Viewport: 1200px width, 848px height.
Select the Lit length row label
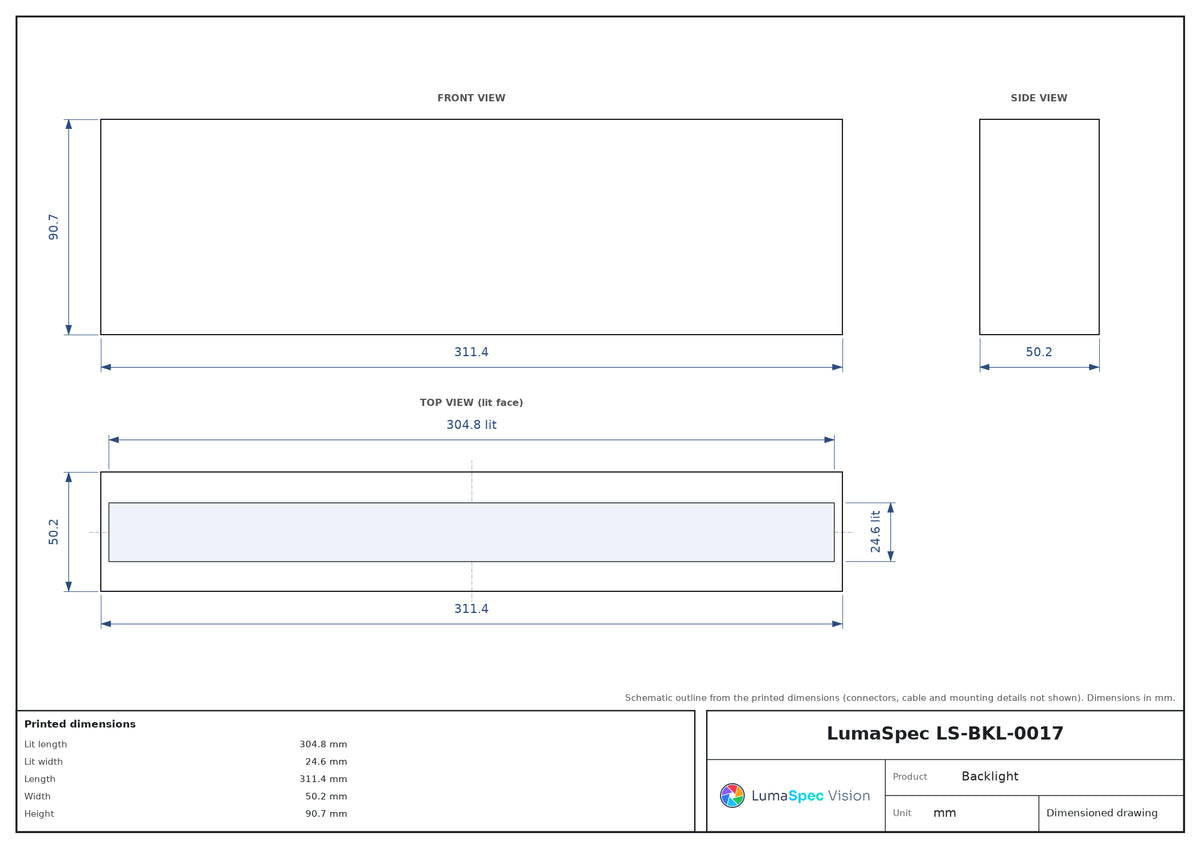[x=46, y=744]
